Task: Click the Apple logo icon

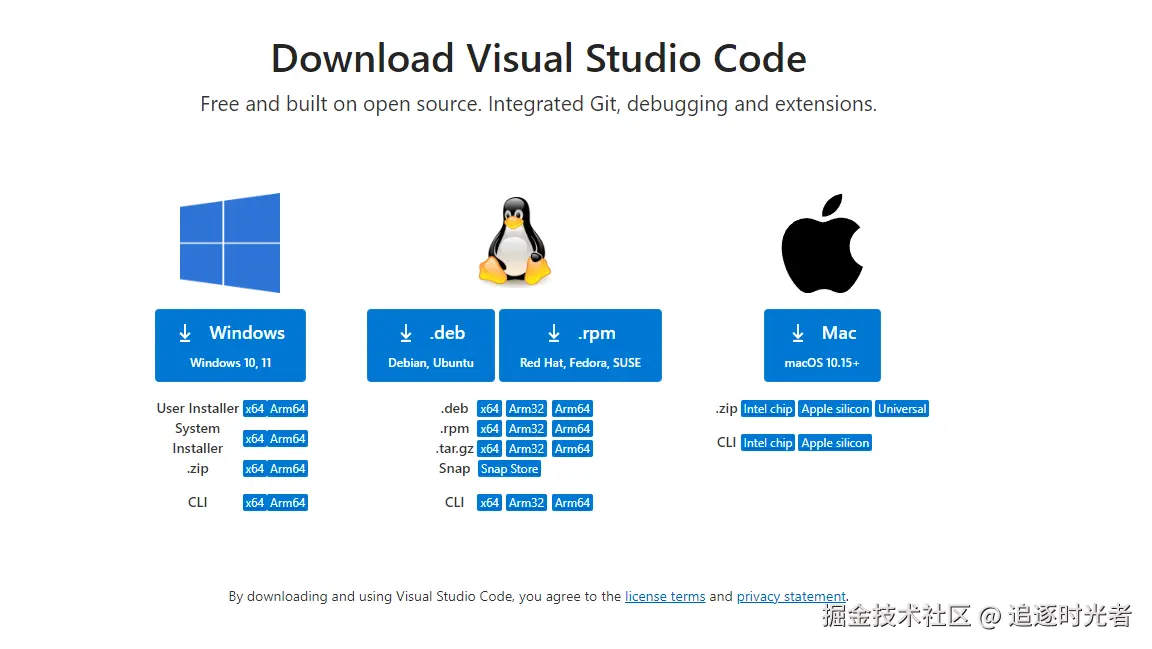Action: [822, 243]
